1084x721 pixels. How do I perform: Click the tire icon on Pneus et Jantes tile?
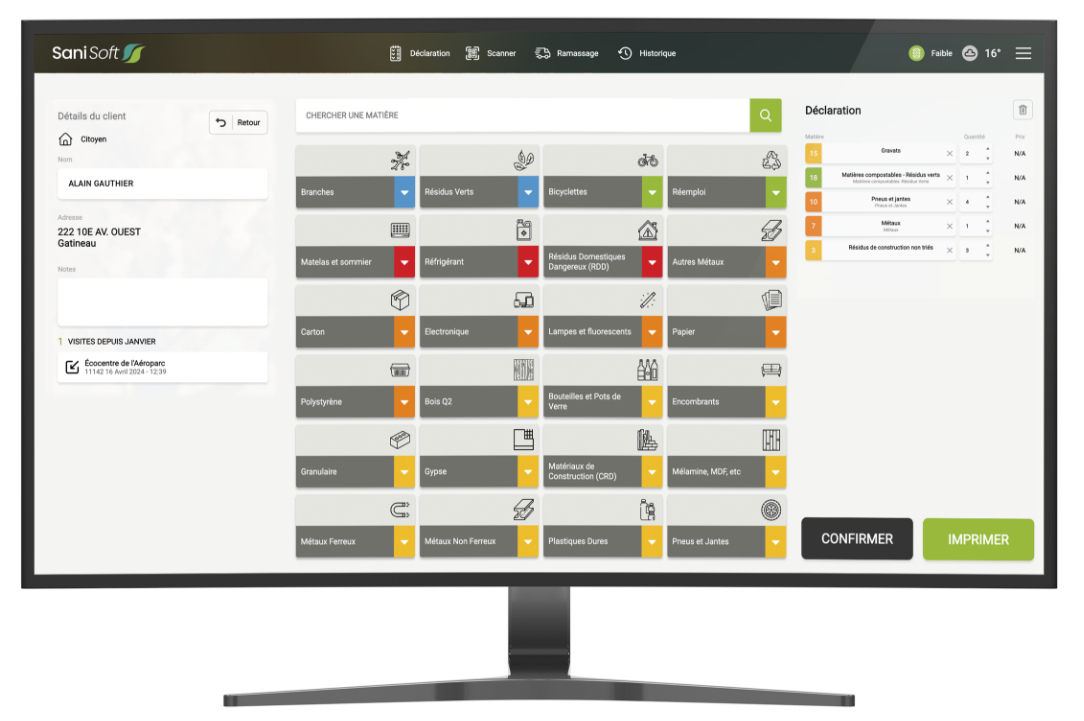point(772,510)
